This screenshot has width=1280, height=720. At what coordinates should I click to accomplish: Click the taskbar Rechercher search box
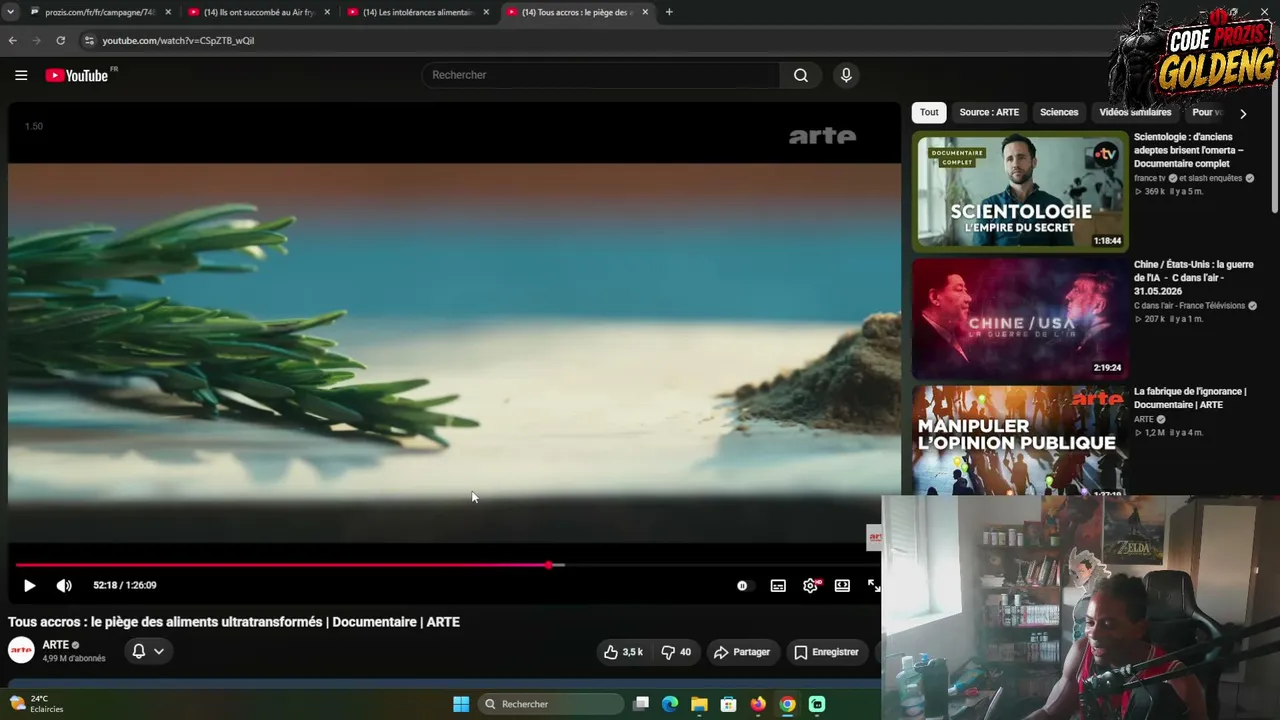coord(551,704)
